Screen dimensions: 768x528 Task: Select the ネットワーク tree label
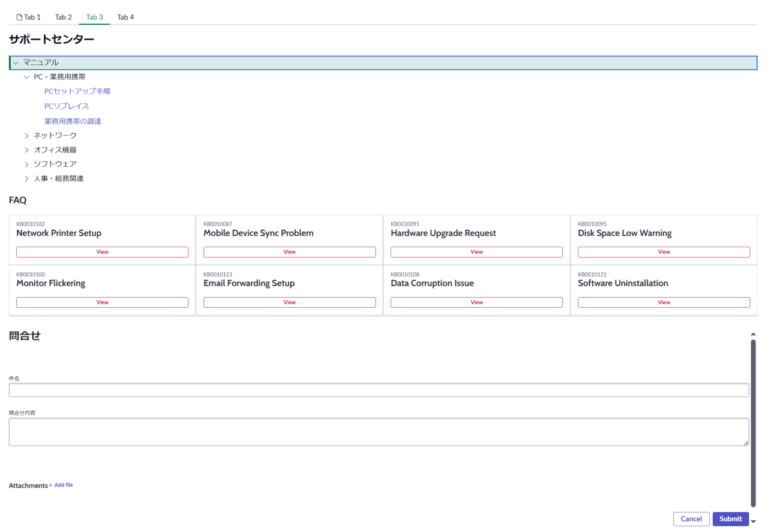pos(55,136)
